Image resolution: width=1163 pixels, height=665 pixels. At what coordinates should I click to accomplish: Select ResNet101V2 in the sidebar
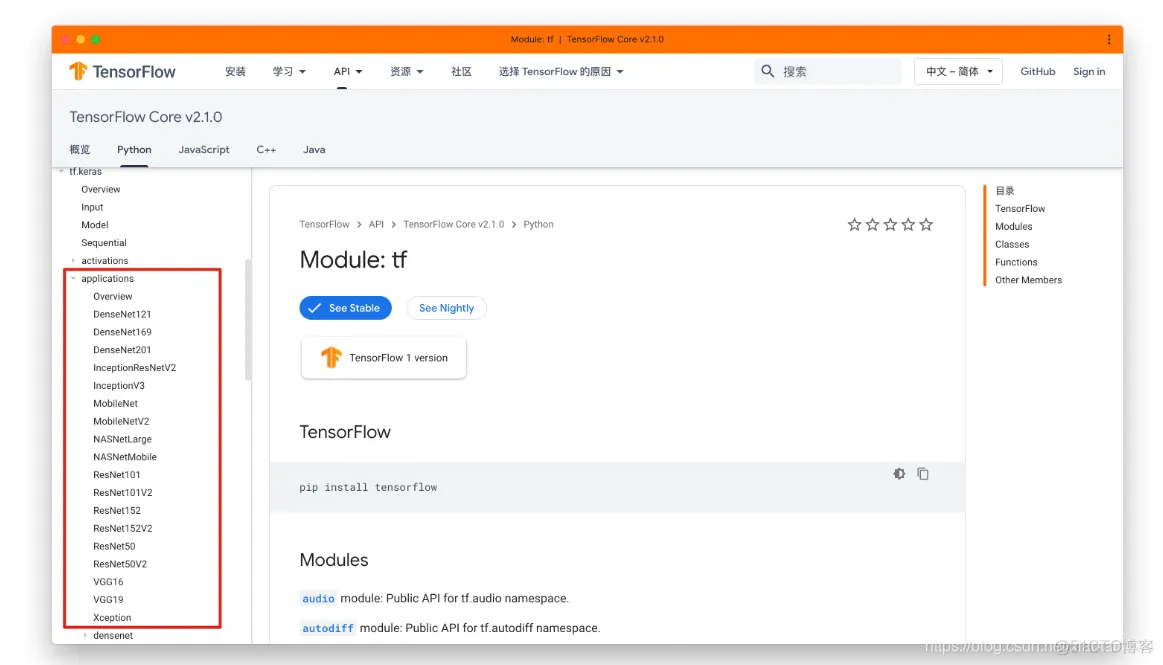click(x=122, y=492)
